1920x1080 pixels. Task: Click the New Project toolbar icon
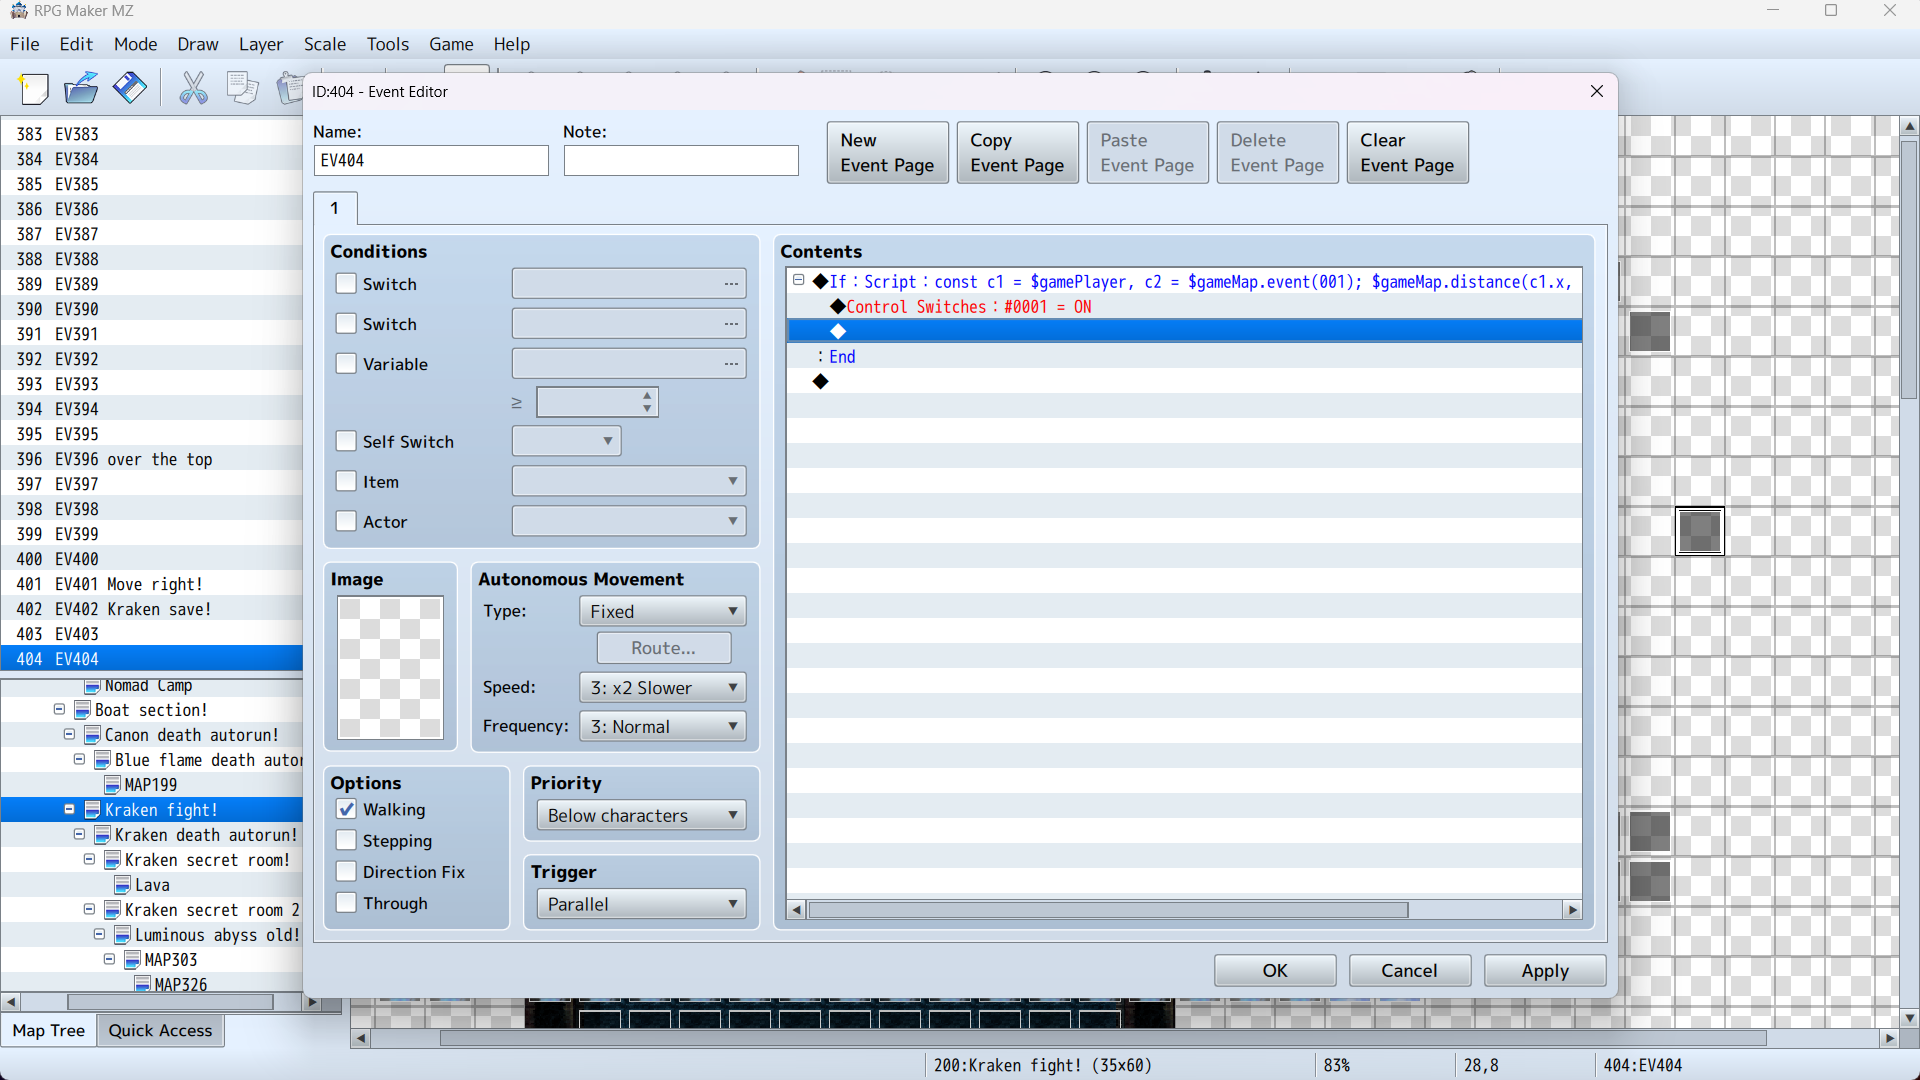pyautogui.click(x=34, y=89)
